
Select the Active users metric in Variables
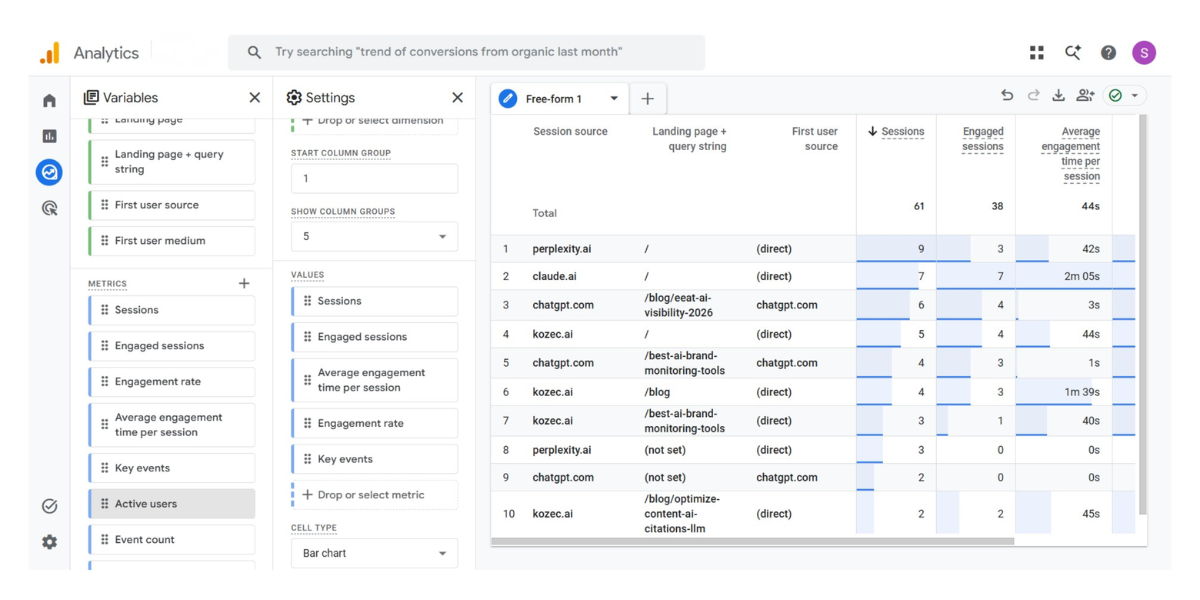point(171,504)
